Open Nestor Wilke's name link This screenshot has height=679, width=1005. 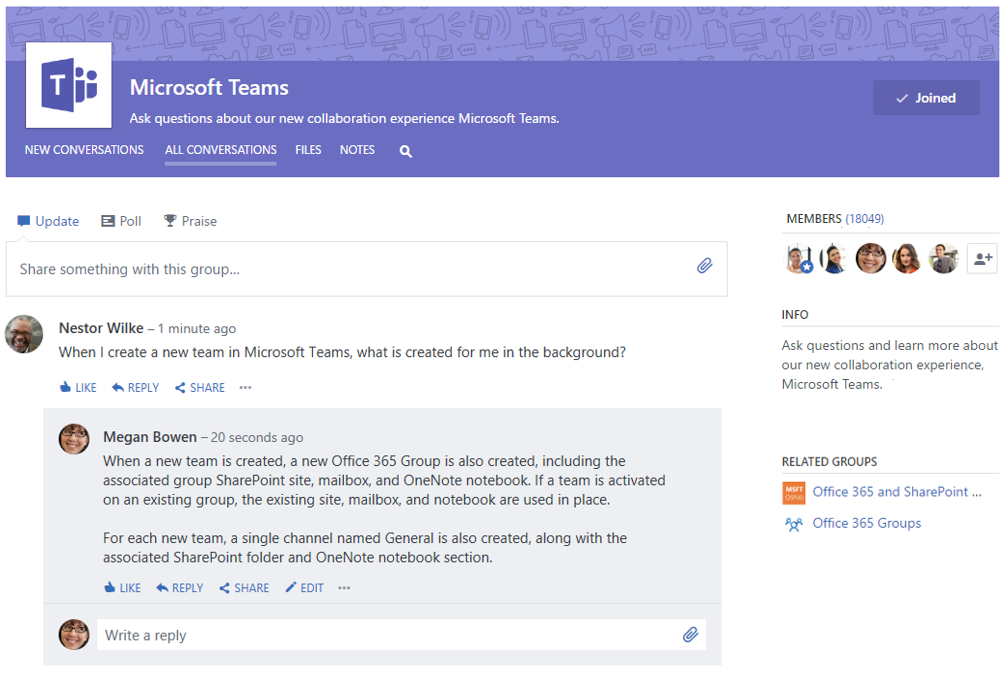click(101, 328)
